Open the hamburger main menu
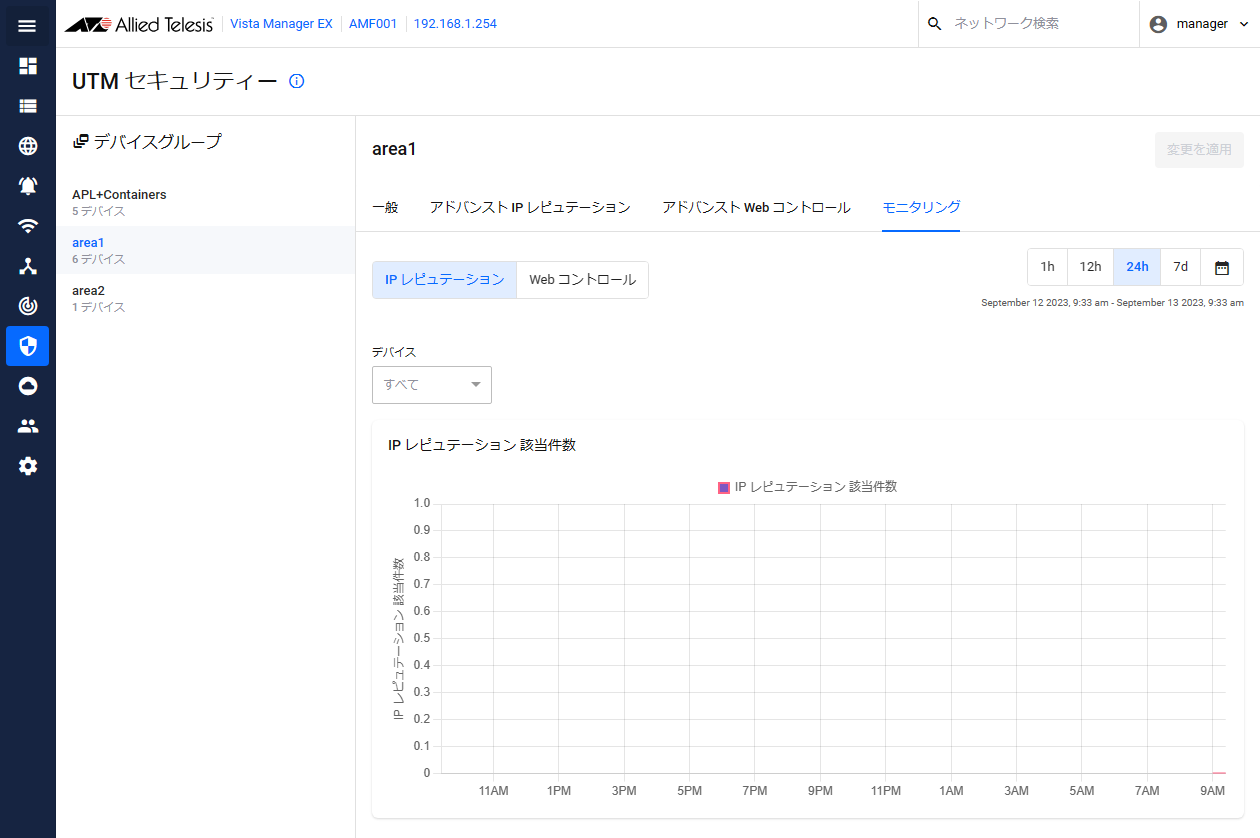The image size is (1260, 838). click(x=28, y=25)
